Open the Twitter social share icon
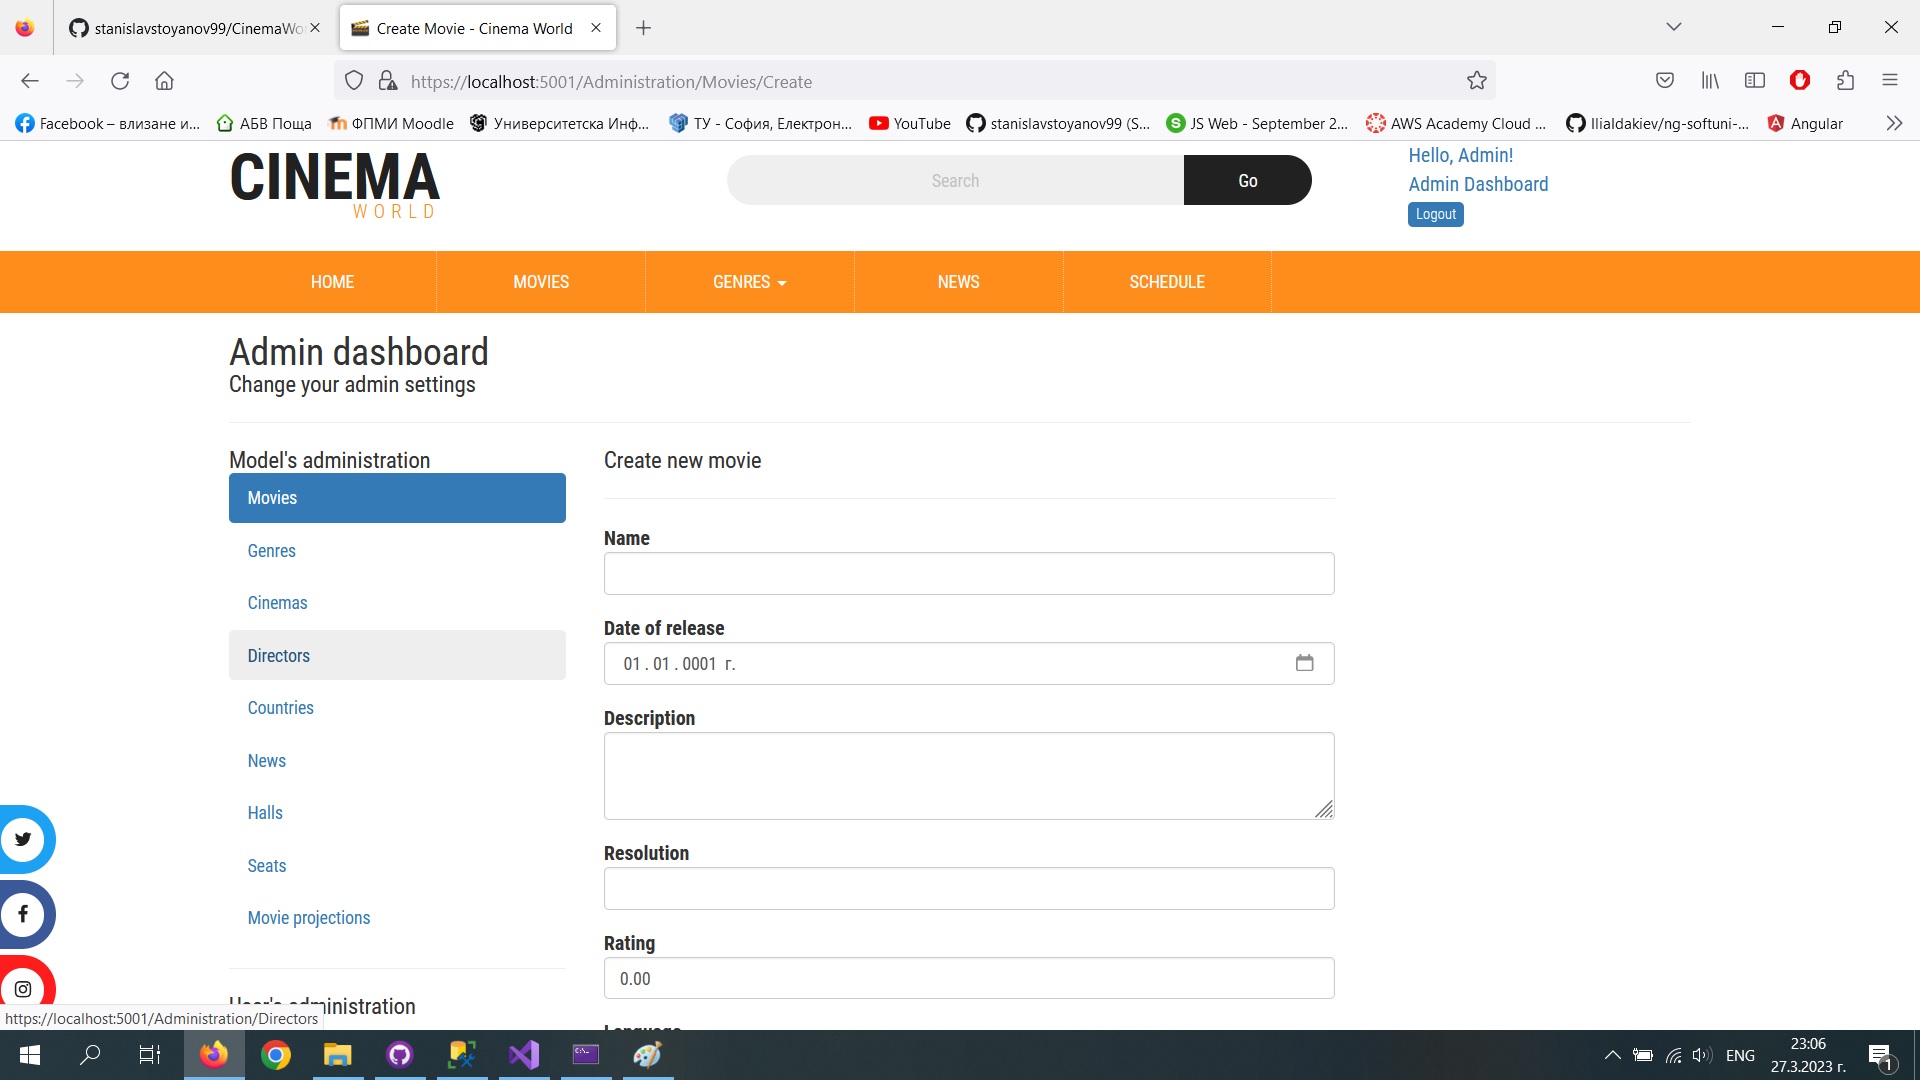Screen dimensions: 1920x1080 coord(24,839)
